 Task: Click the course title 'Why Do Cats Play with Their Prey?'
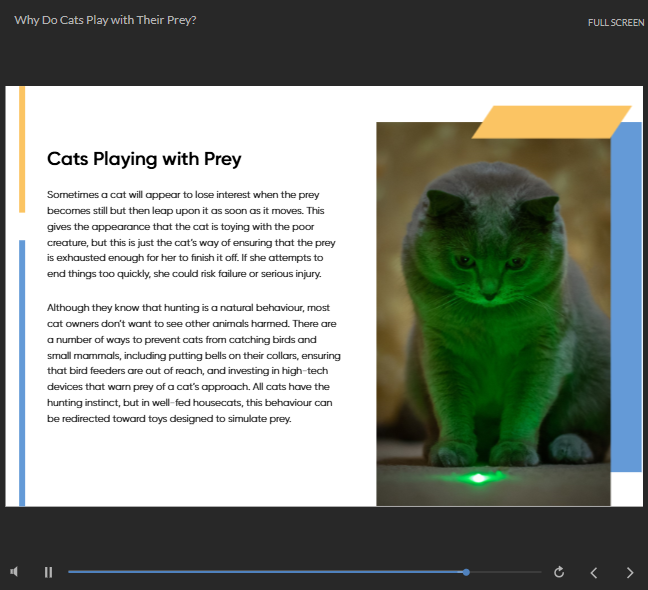tap(105, 20)
